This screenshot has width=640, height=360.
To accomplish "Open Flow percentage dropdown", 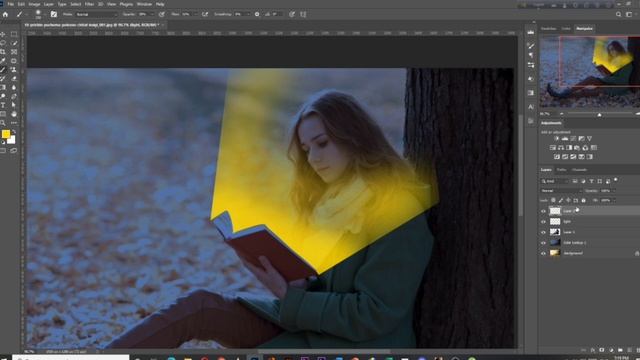I will click(195, 14).
